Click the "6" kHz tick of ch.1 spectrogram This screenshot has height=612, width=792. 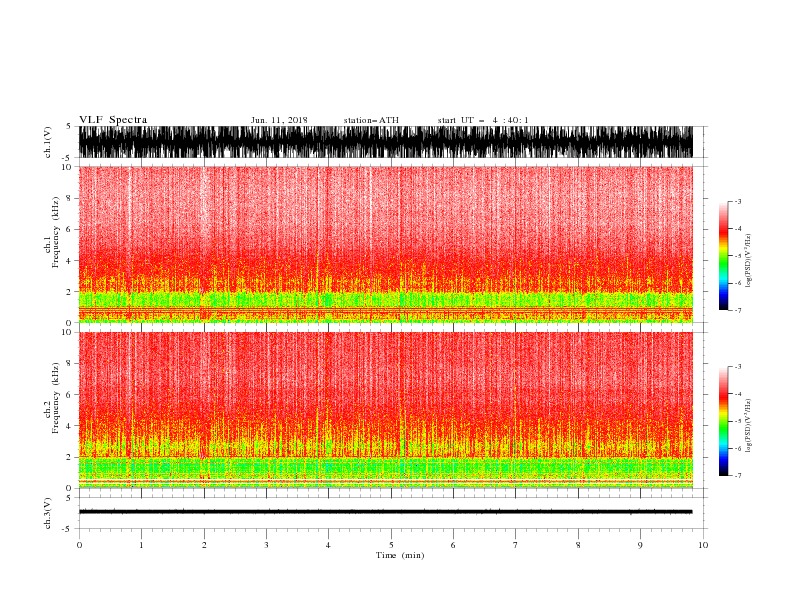click(x=69, y=229)
